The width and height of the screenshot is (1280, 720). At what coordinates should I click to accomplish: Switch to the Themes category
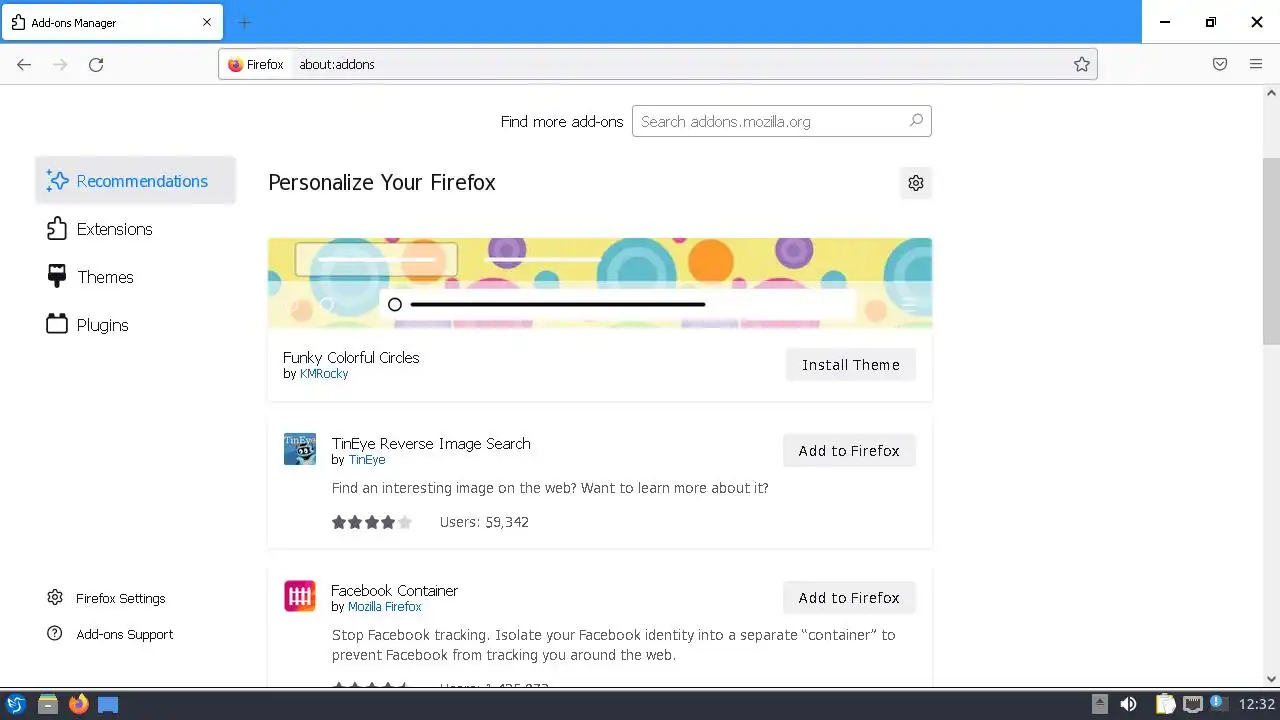[136, 277]
